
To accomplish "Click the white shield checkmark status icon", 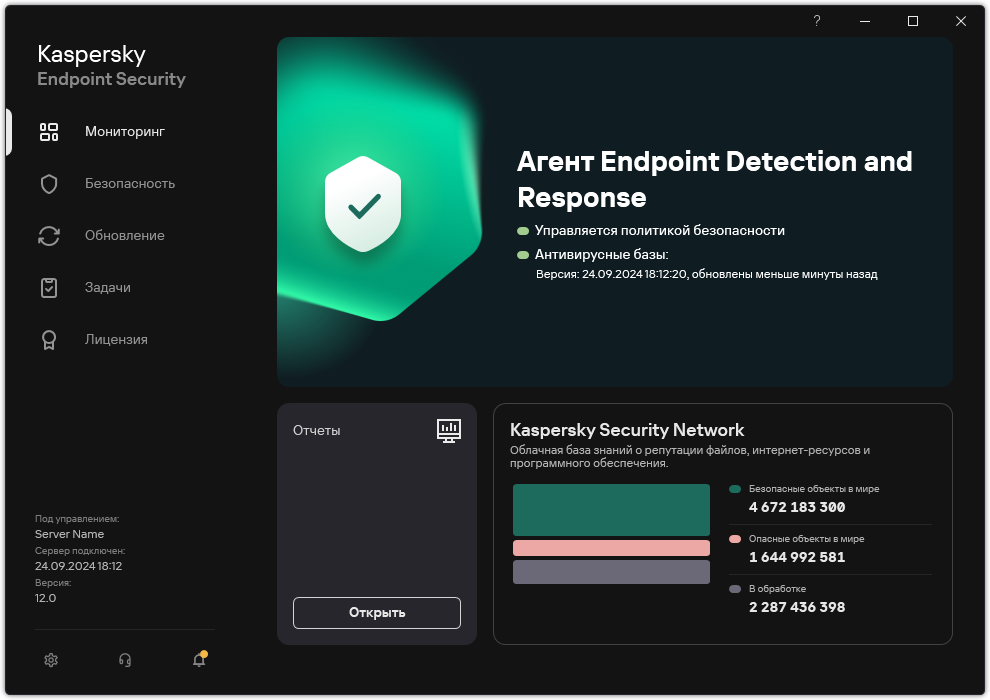I will pos(363,204).
